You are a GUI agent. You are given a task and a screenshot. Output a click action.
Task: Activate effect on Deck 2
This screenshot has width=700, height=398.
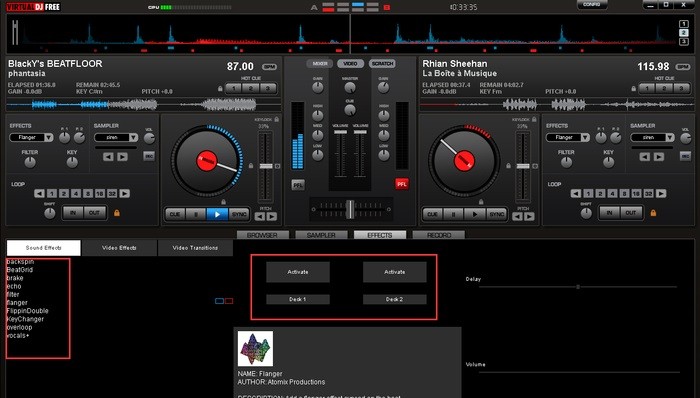(395, 272)
